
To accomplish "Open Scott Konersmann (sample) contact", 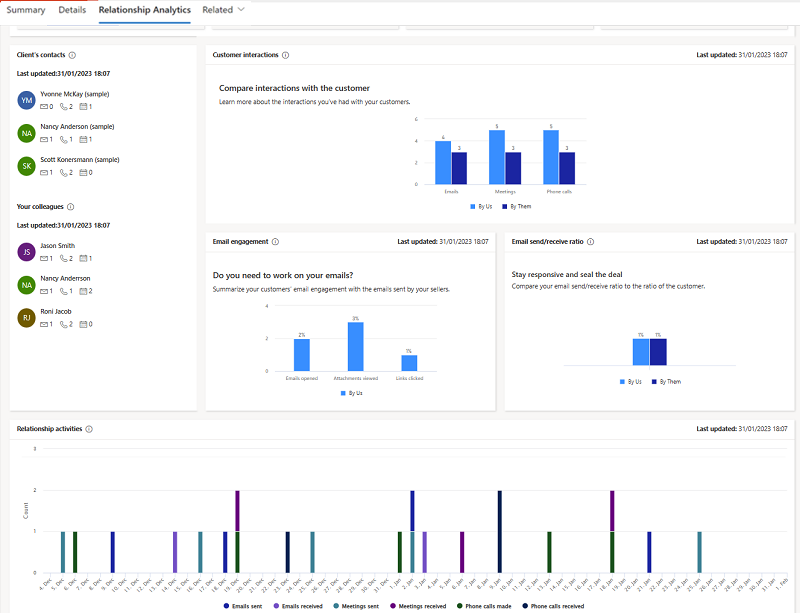I will click(80, 159).
